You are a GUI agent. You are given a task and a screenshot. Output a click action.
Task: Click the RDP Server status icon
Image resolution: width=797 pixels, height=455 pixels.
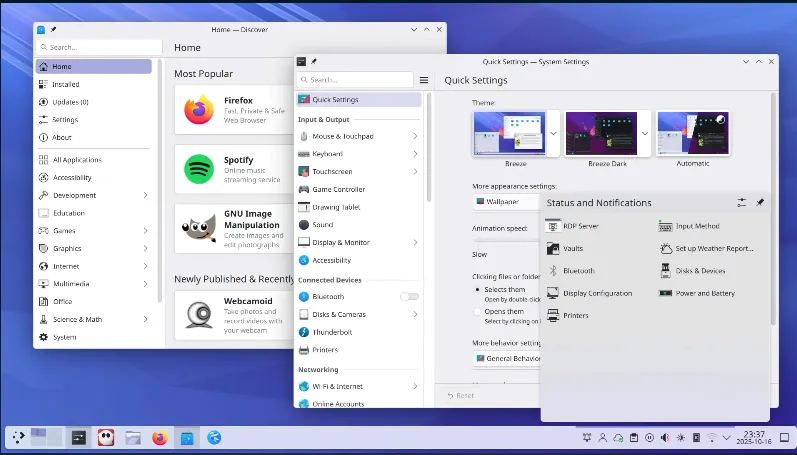(553, 227)
